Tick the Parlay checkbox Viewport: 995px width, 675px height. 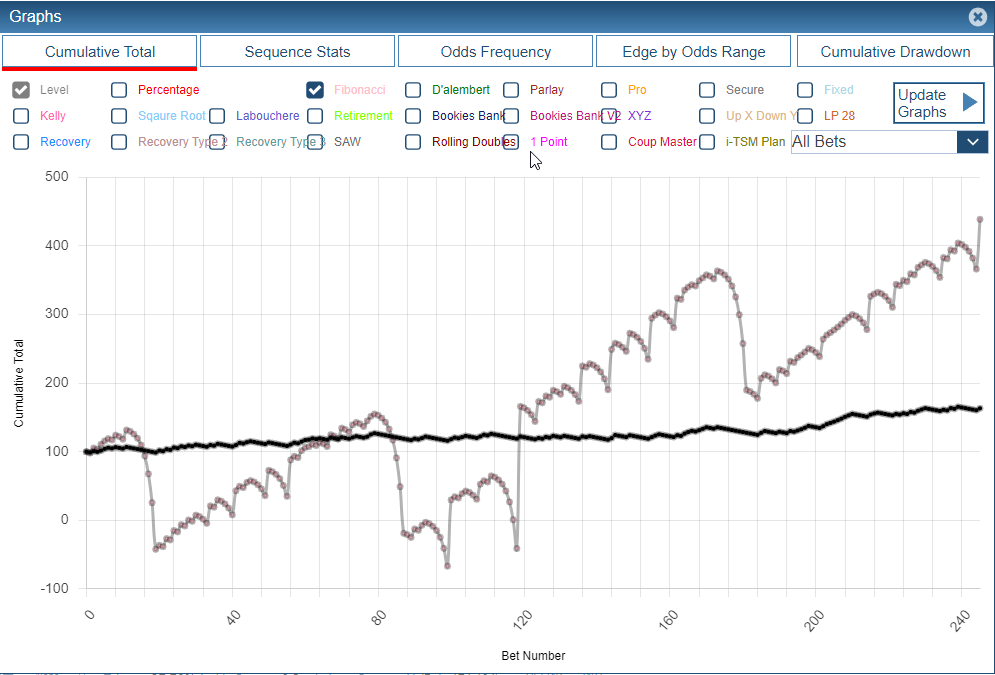click(x=511, y=89)
